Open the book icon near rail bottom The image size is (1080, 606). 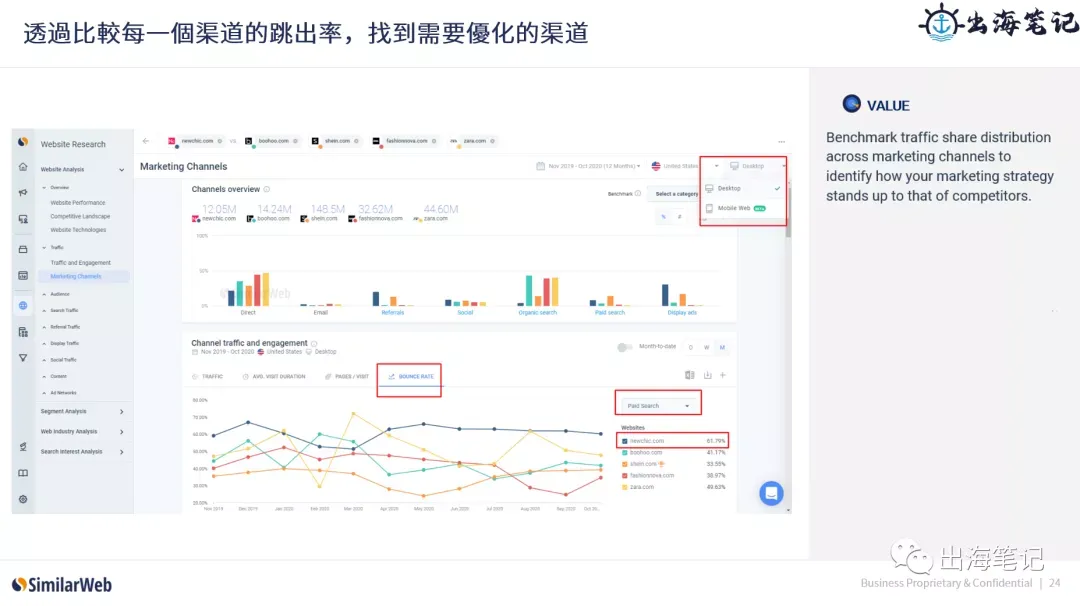click(x=23, y=473)
